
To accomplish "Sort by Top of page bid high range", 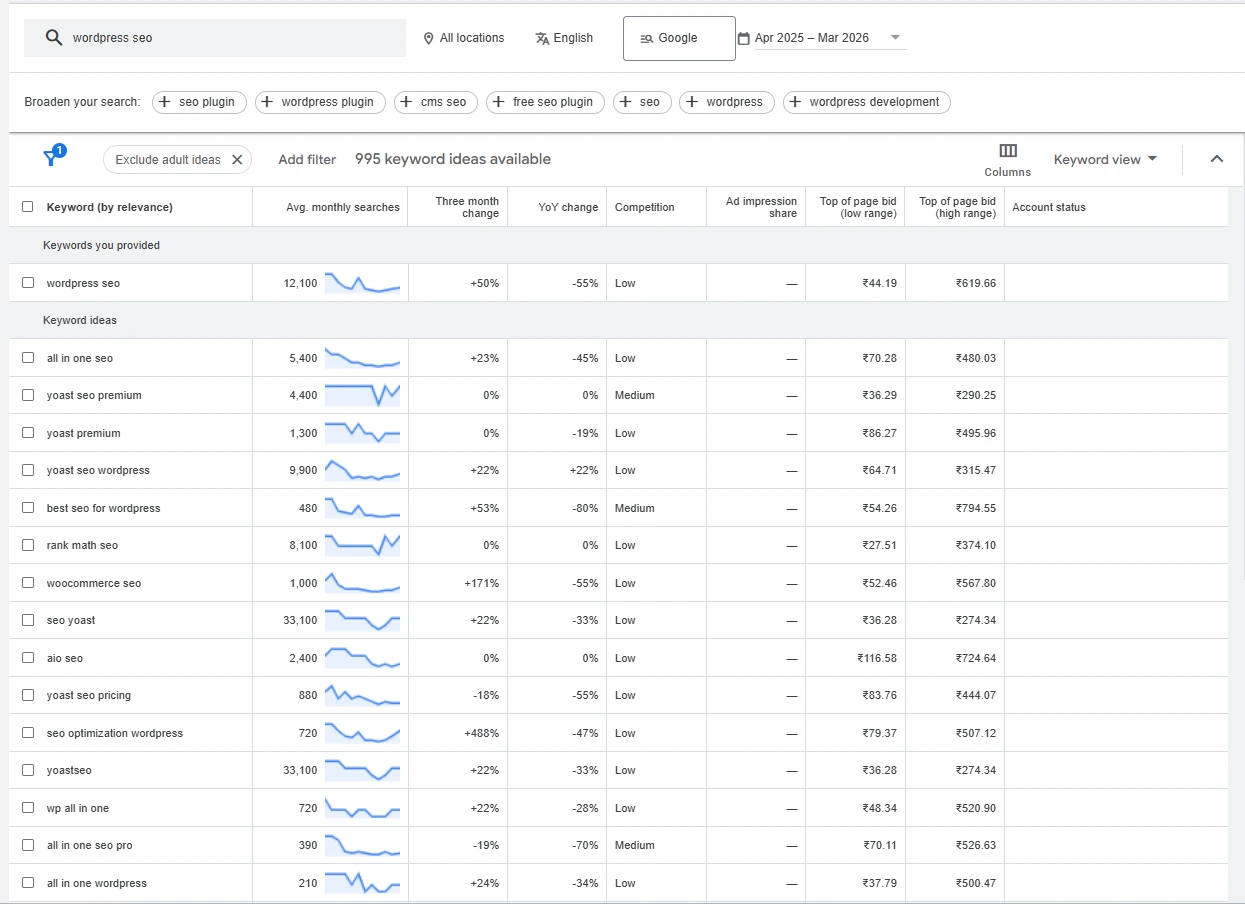I will click(957, 207).
